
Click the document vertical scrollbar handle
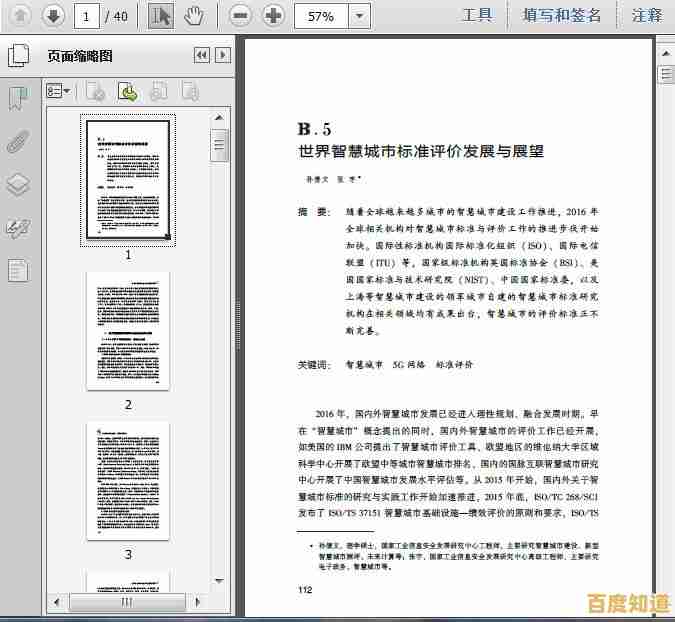coord(666,74)
